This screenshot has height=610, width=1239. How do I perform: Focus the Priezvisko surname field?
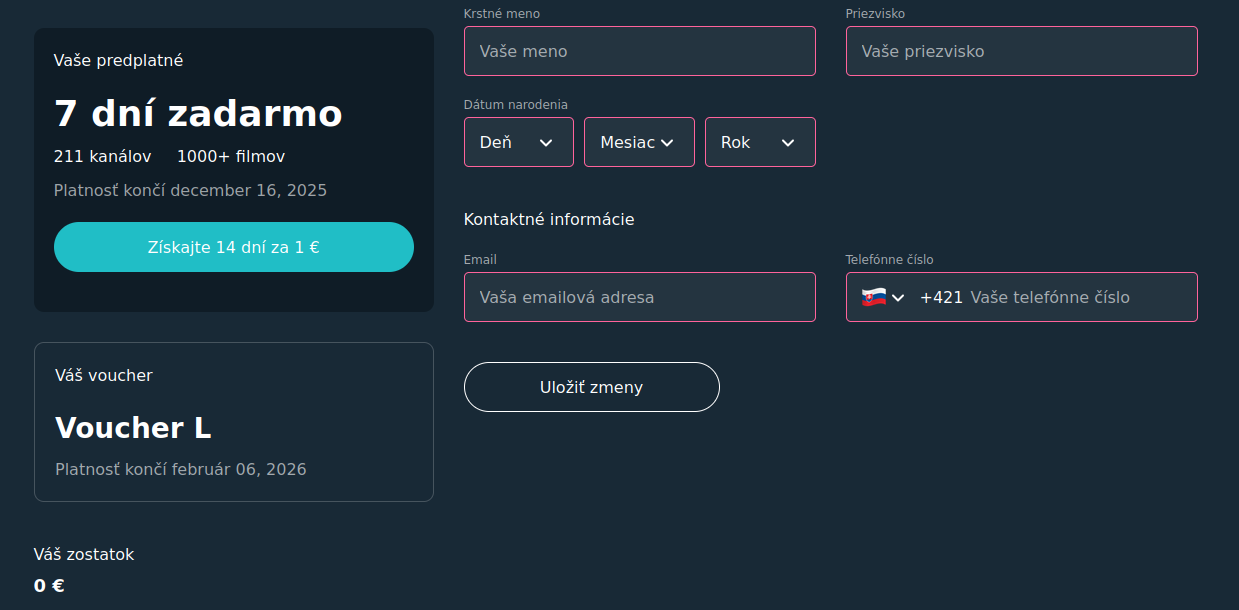click(1021, 51)
